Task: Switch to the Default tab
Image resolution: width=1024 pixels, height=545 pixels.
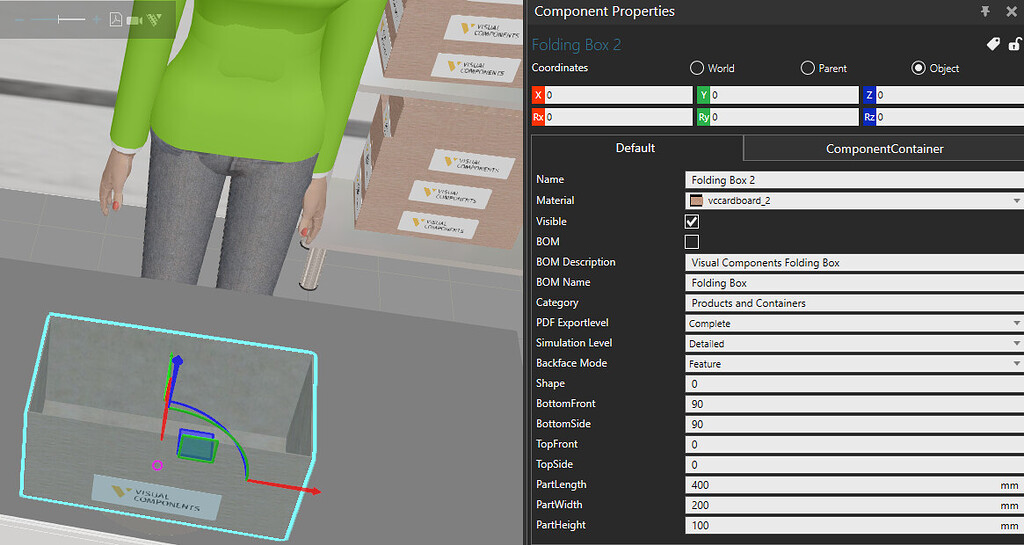Action: coord(637,148)
